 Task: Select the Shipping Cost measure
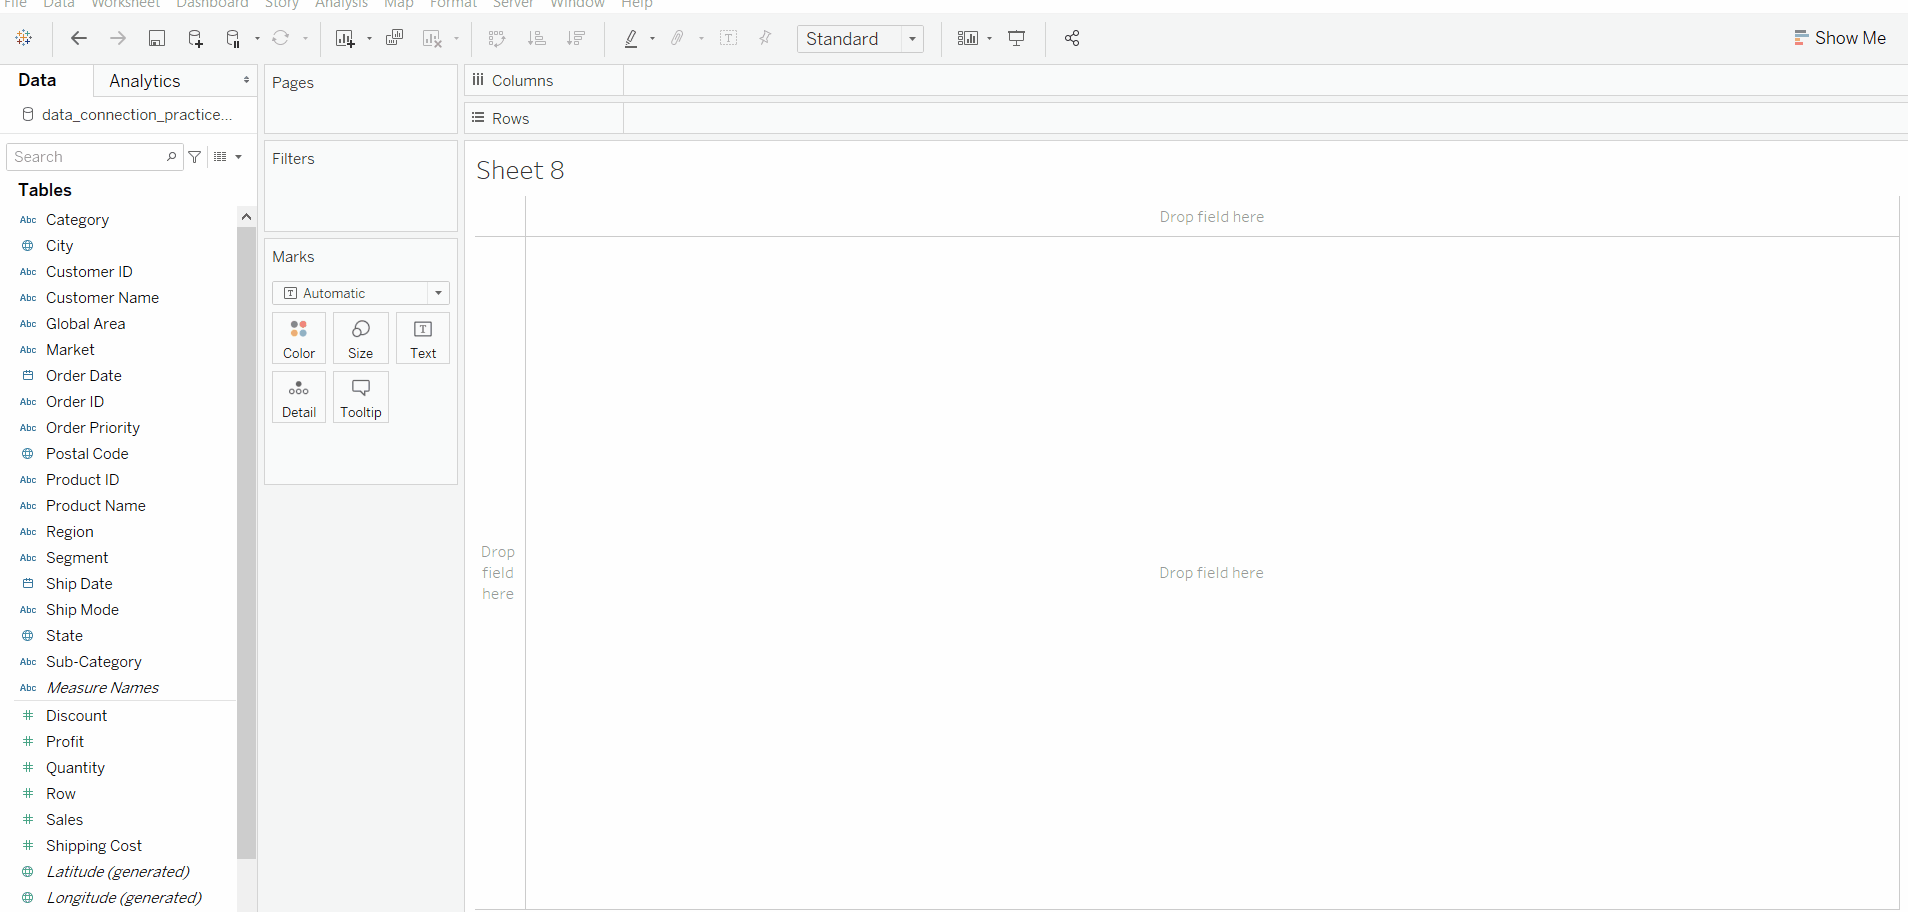tap(93, 846)
